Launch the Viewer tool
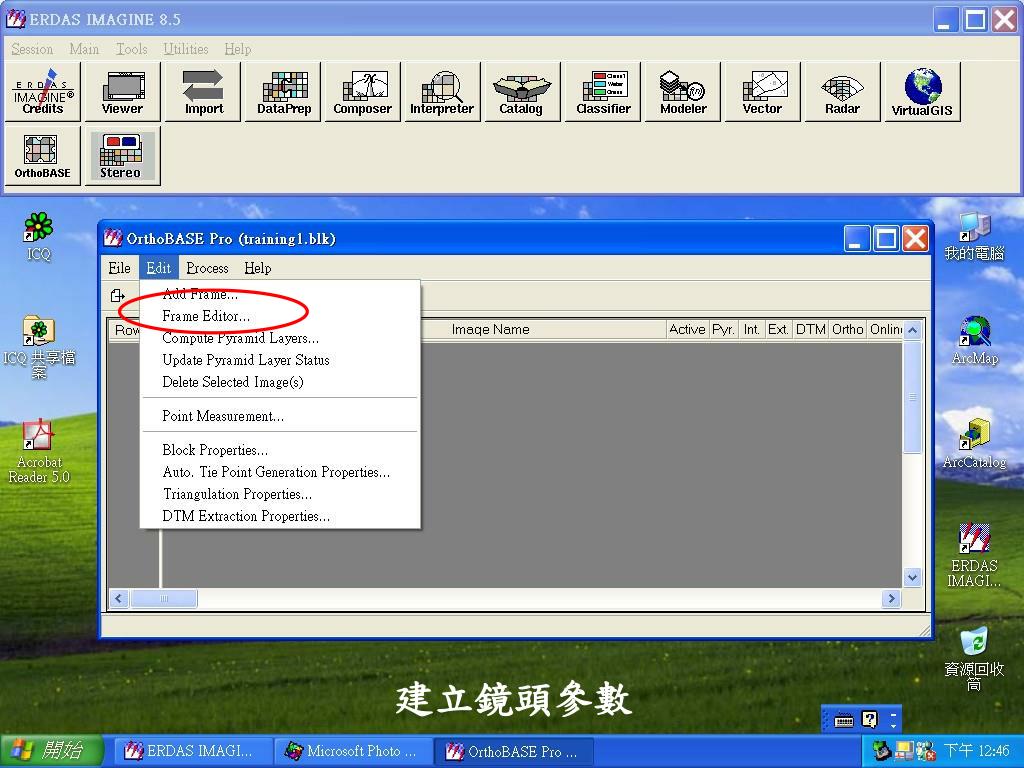Viewport: 1024px width, 768px height. [122, 92]
